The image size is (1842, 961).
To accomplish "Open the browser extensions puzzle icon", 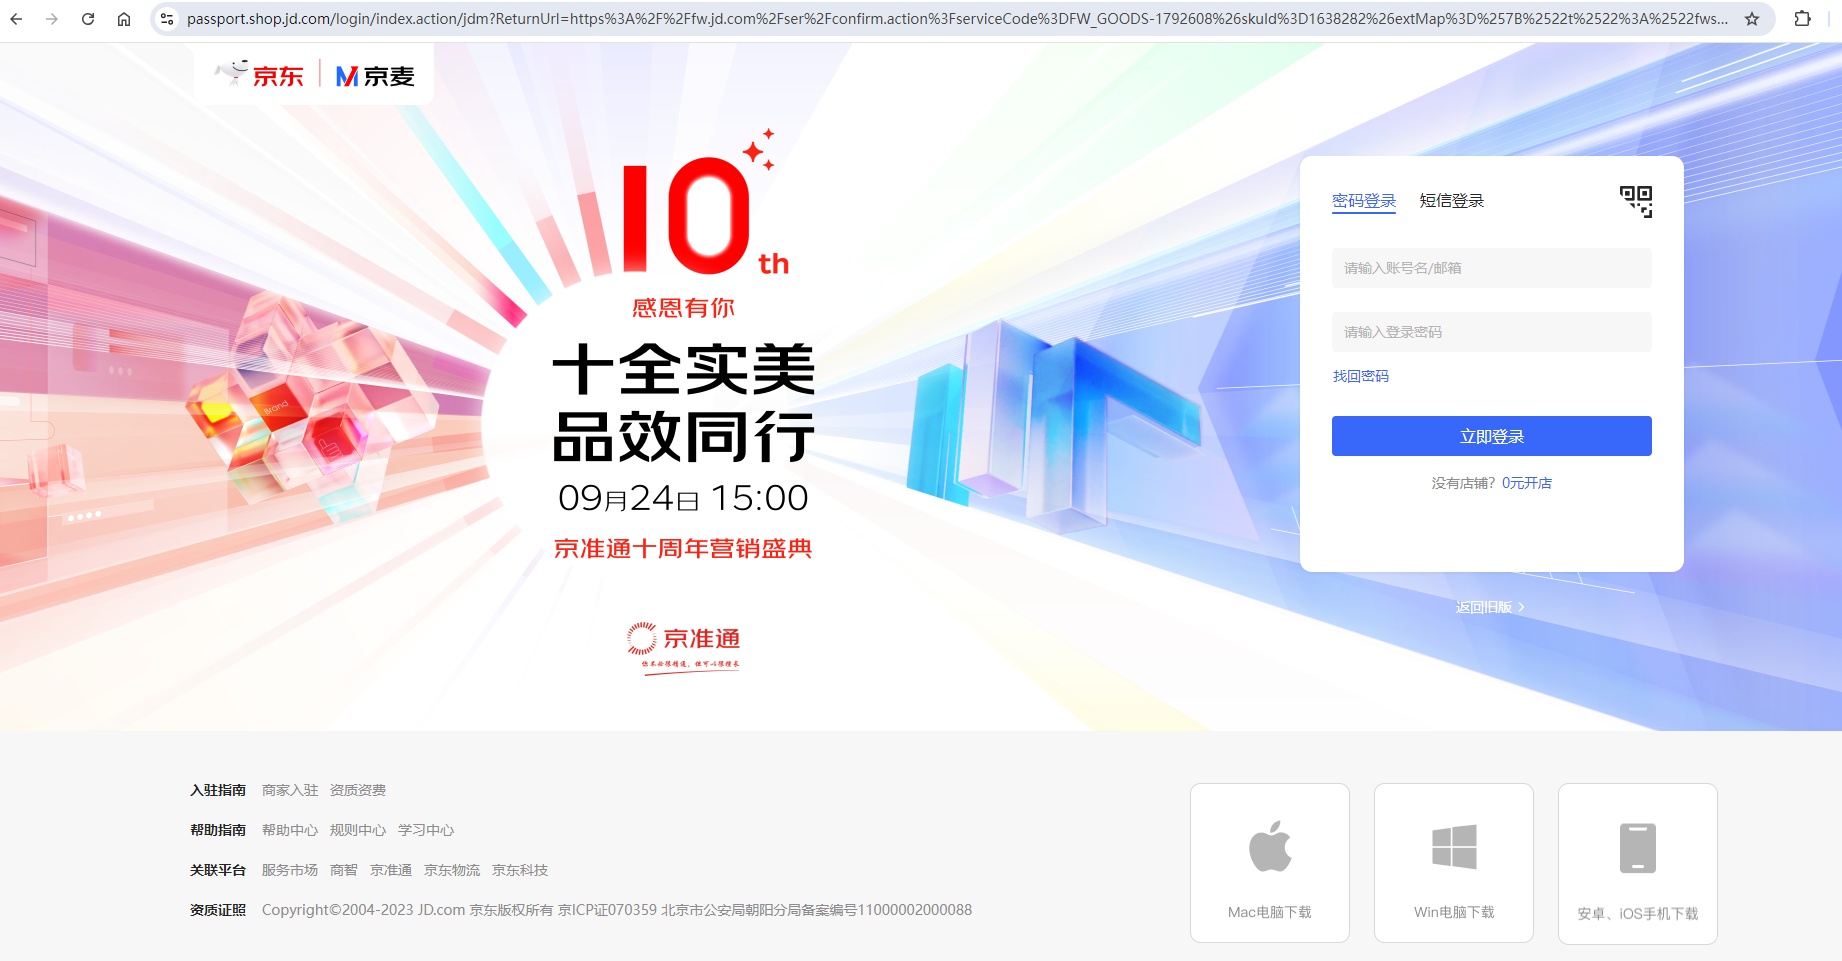I will [x=1802, y=19].
